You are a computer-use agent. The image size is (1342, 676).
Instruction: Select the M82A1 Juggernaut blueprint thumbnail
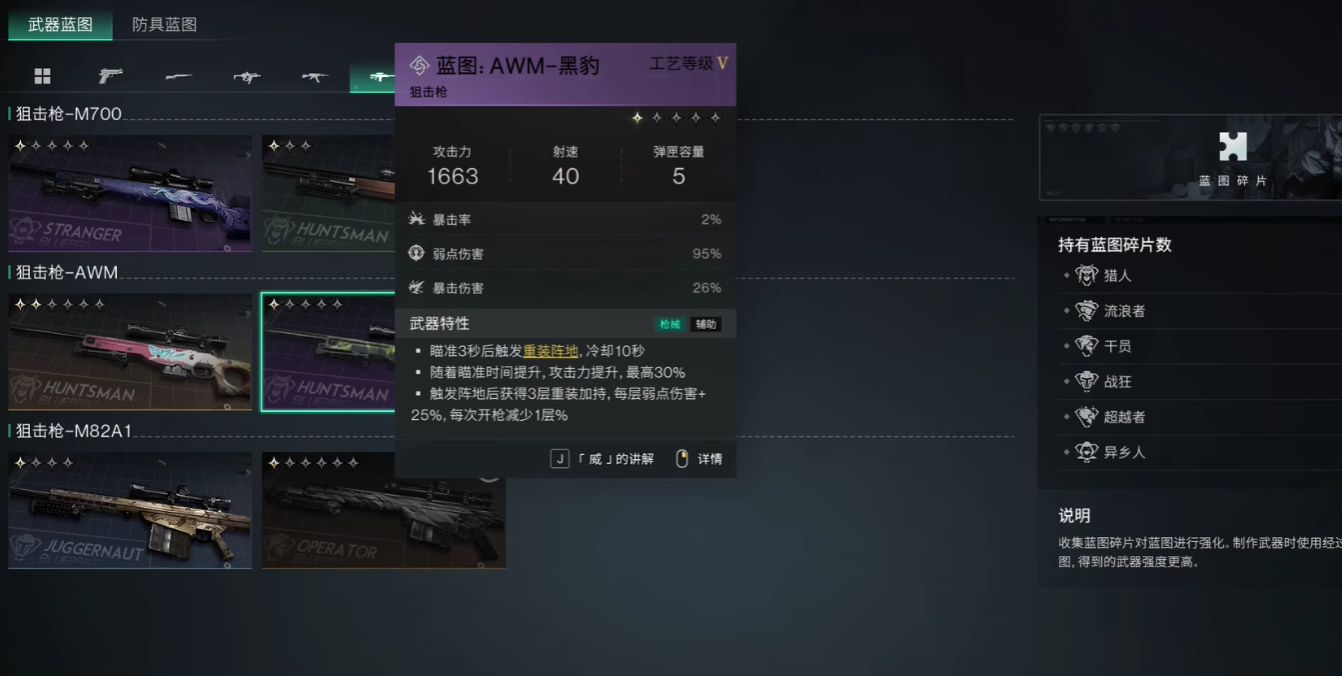click(x=130, y=510)
